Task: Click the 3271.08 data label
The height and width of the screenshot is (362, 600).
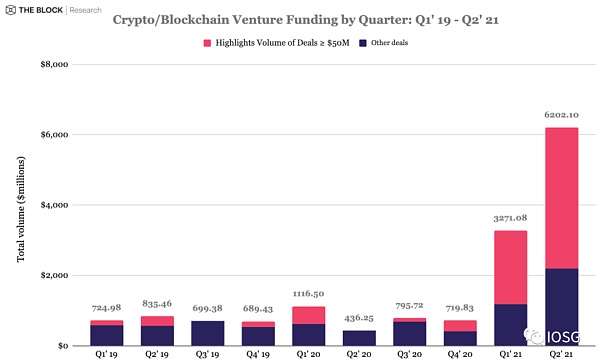Action: click(x=510, y=218)
